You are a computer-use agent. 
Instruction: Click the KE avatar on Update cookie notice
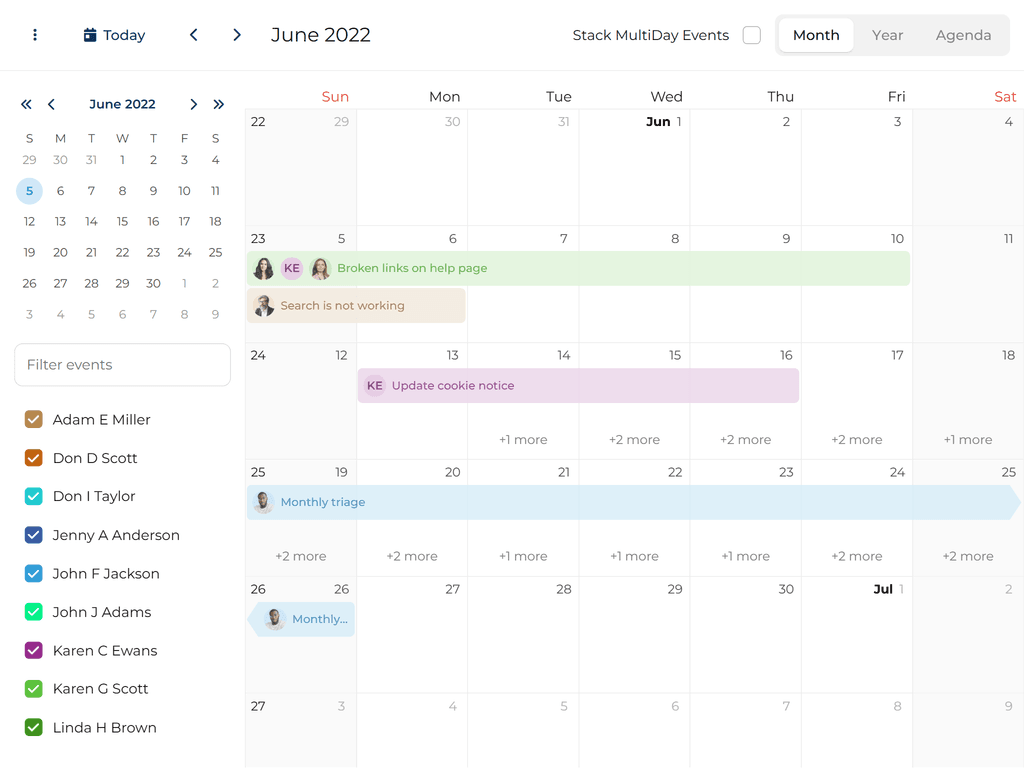(x=374, y=385)
